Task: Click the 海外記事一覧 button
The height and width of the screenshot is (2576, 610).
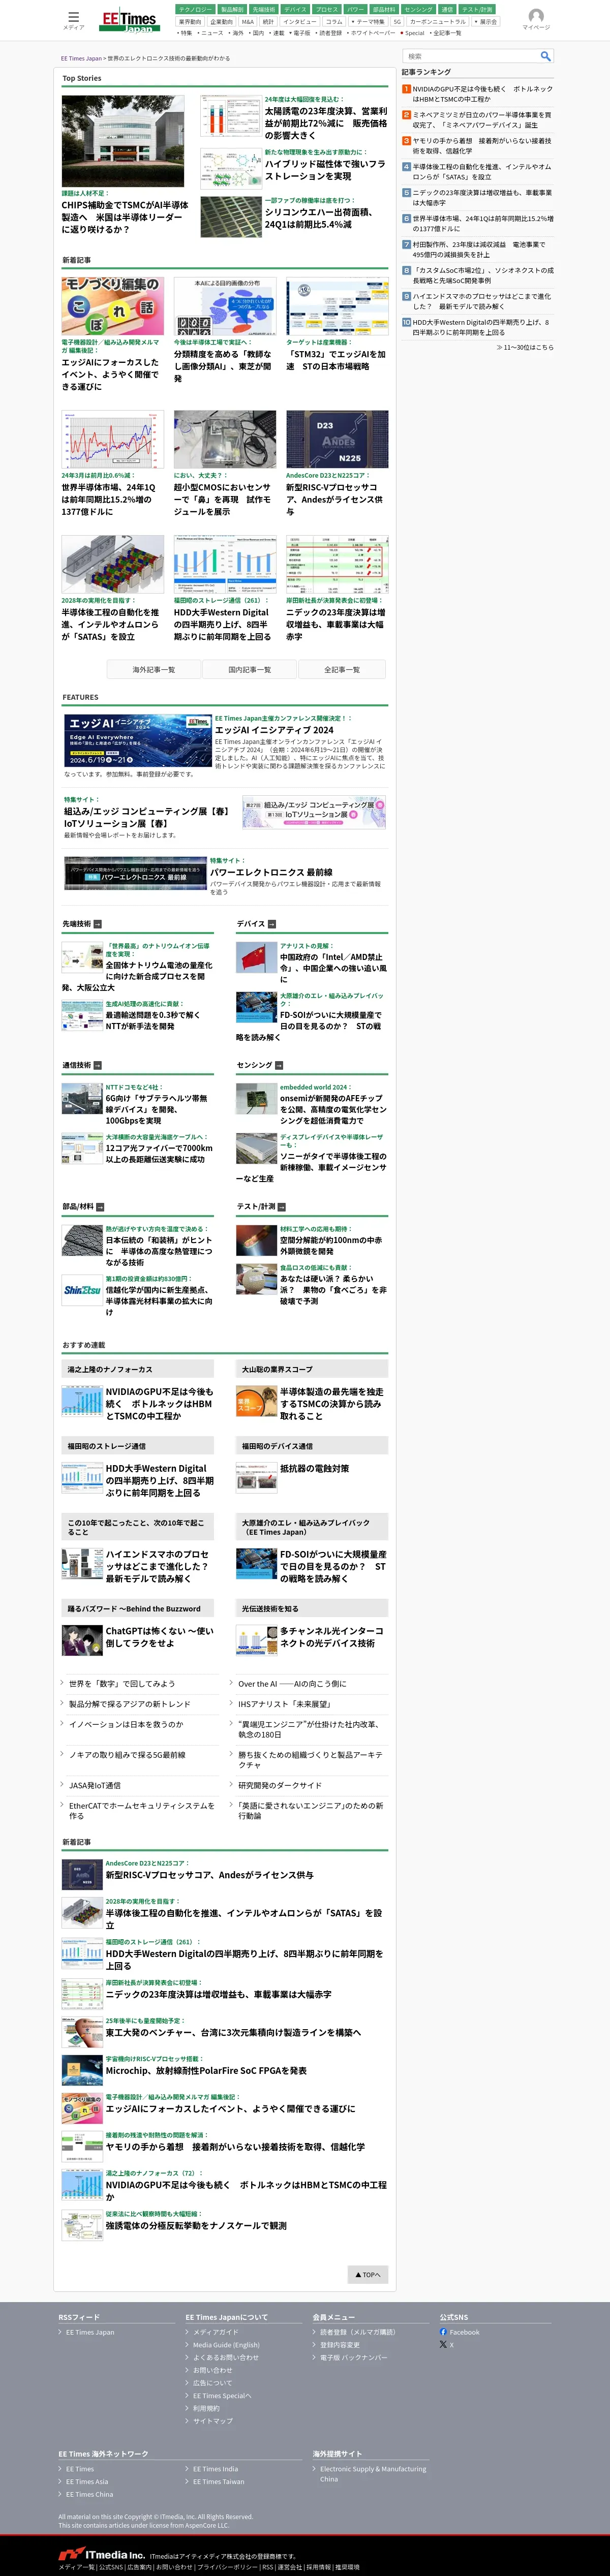Action: [x=154, y=670]
